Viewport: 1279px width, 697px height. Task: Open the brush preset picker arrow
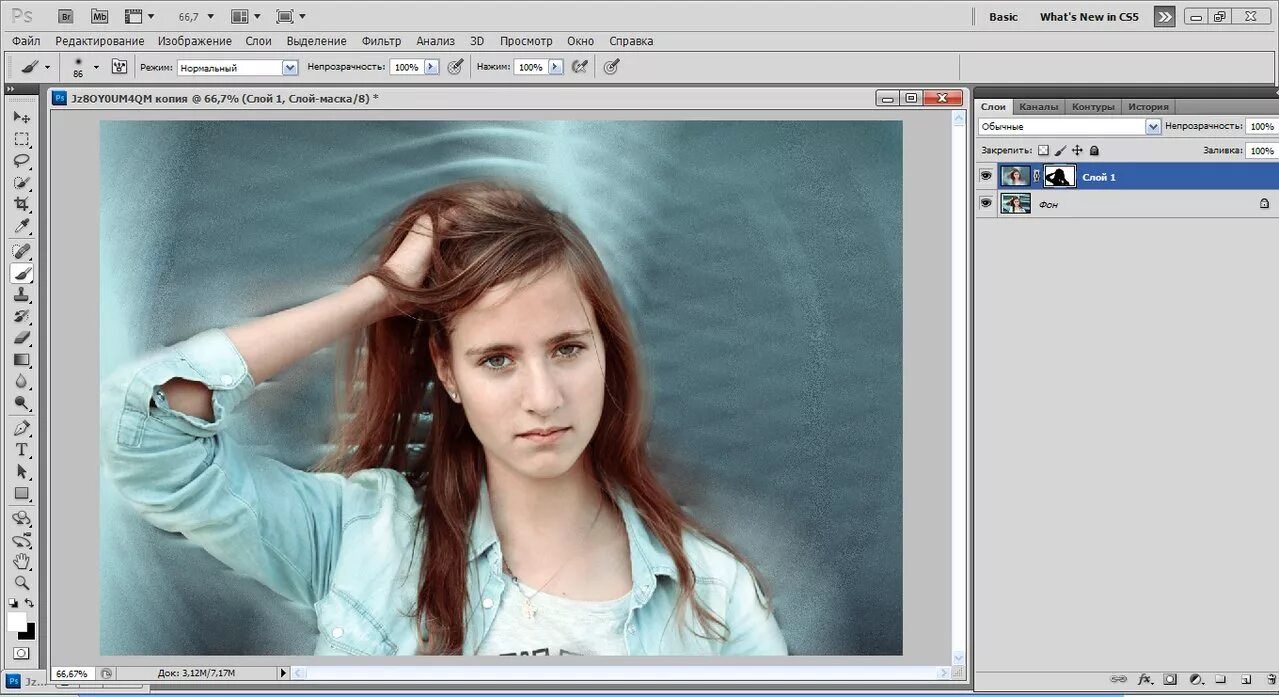(96, 67)
